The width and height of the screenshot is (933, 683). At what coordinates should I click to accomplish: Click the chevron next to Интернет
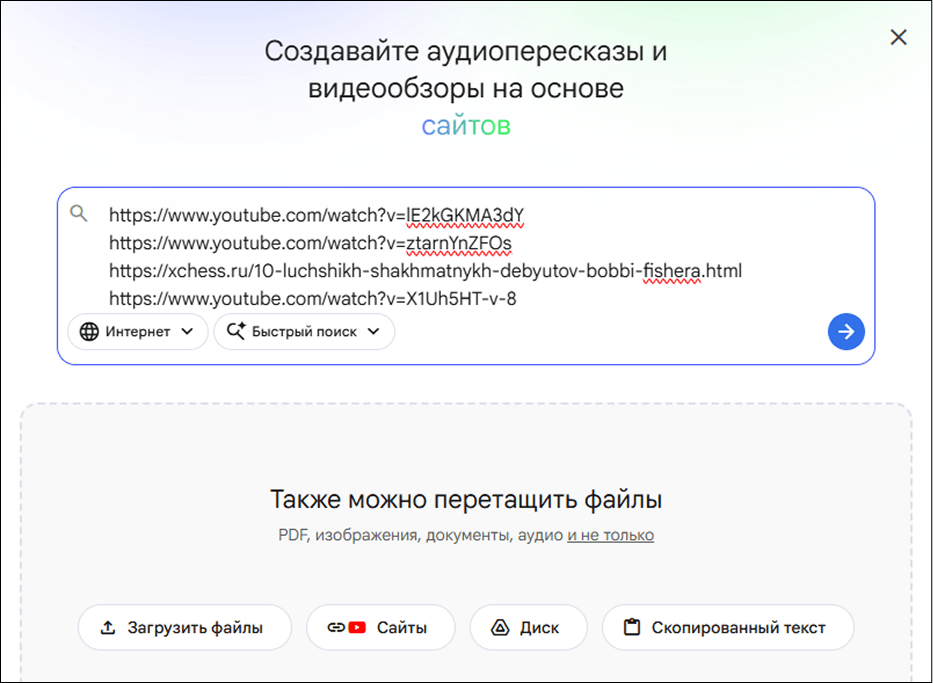(x=185, y=331)
